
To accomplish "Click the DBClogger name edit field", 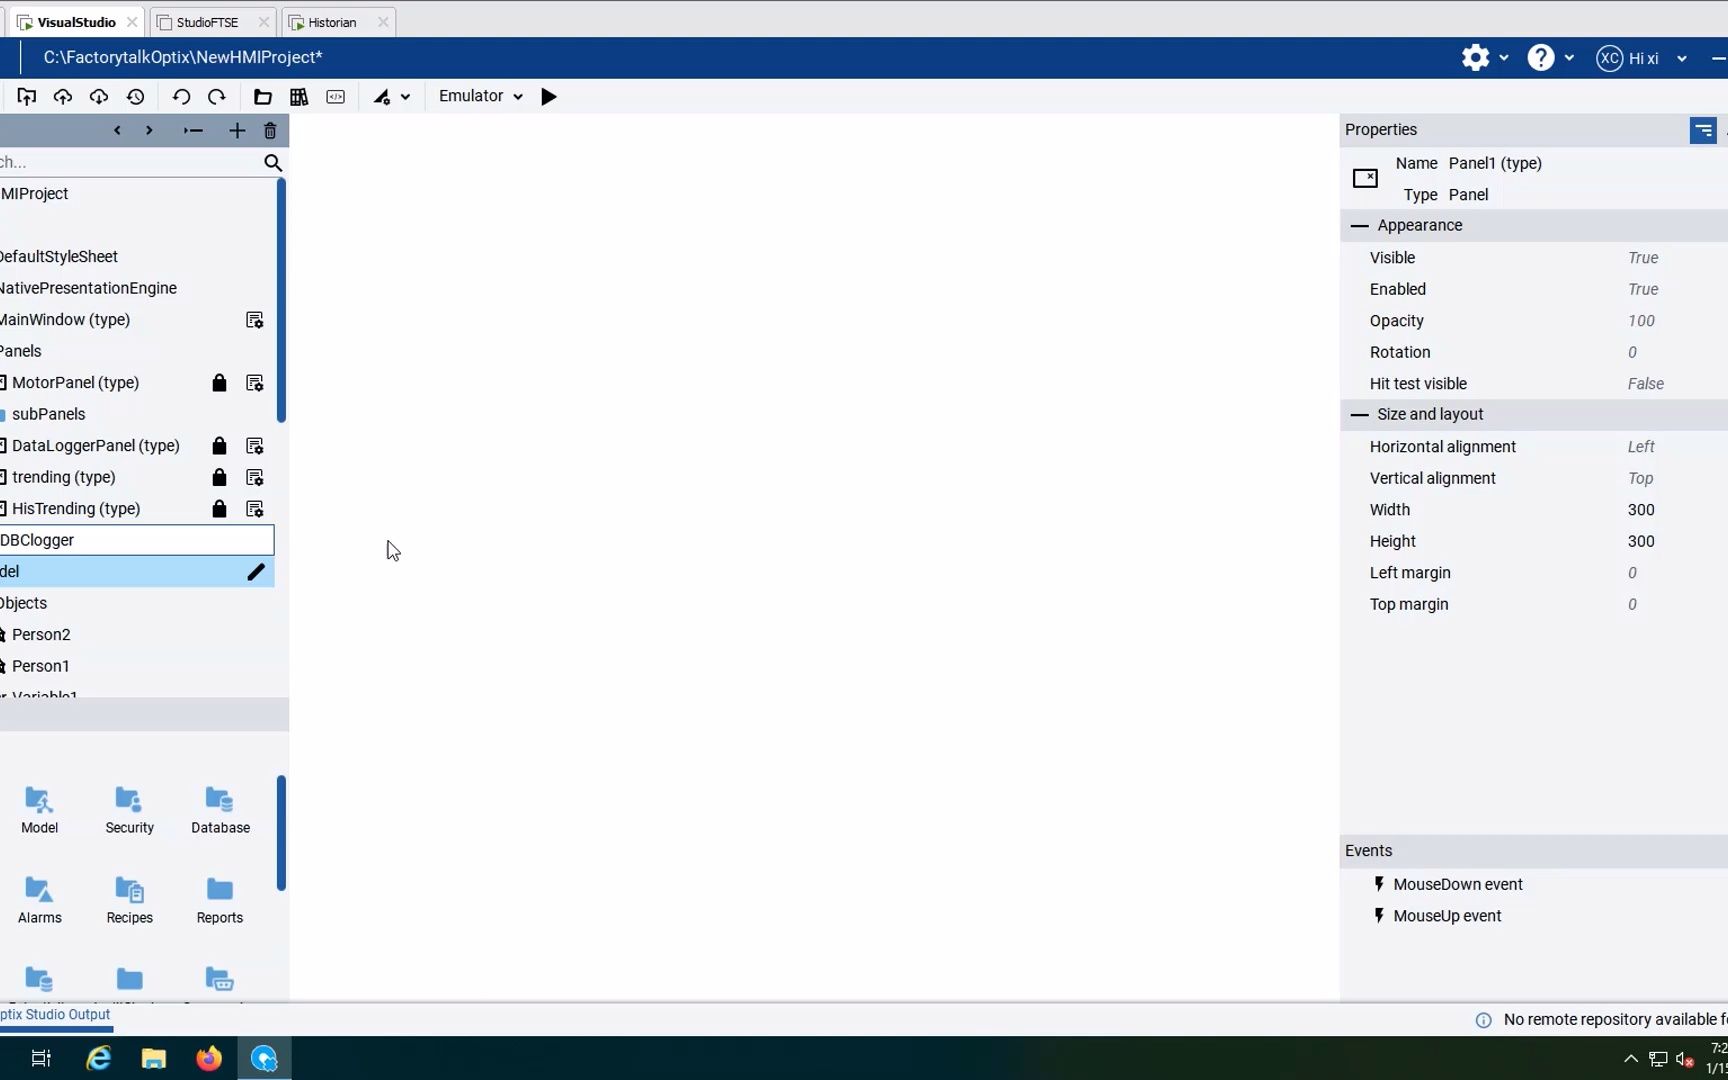I will point(136,540).
